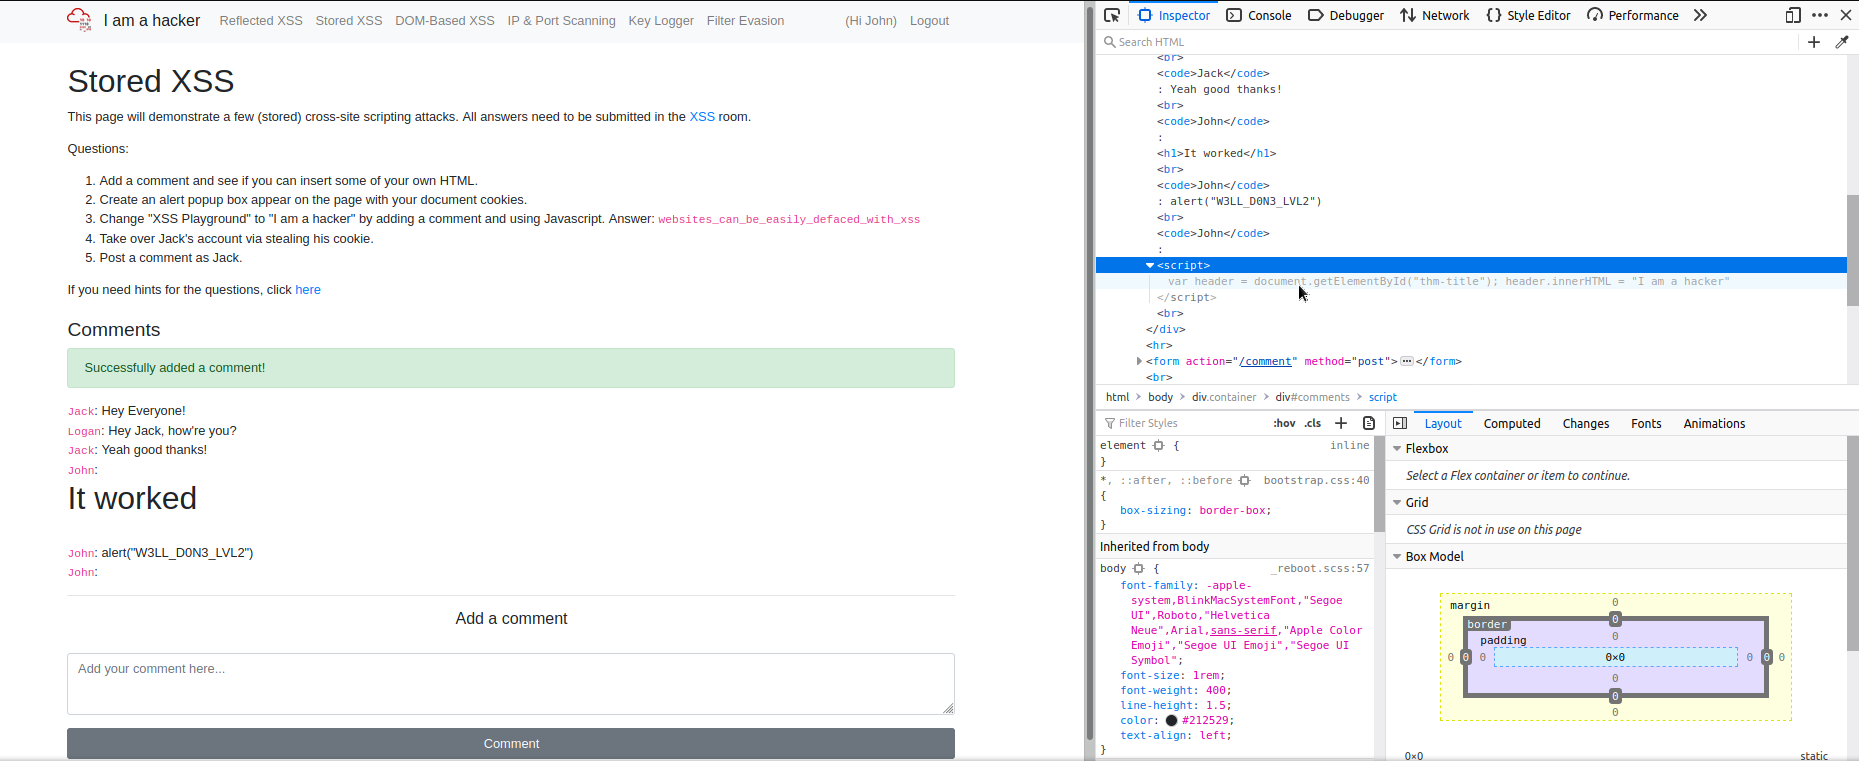Highlight elements matching element rule selector
This screenshot has height=761, width=1859.
(1158, 446)
